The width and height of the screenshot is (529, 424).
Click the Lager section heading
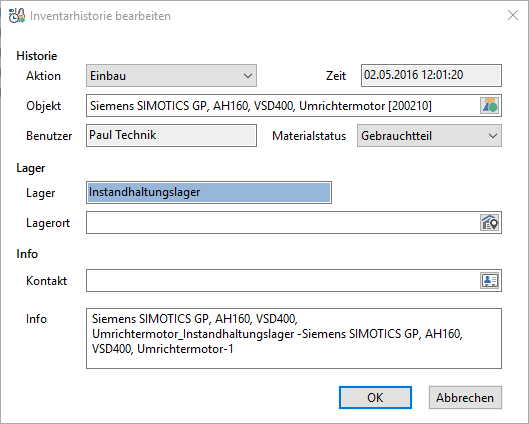[x=31, y=168]
